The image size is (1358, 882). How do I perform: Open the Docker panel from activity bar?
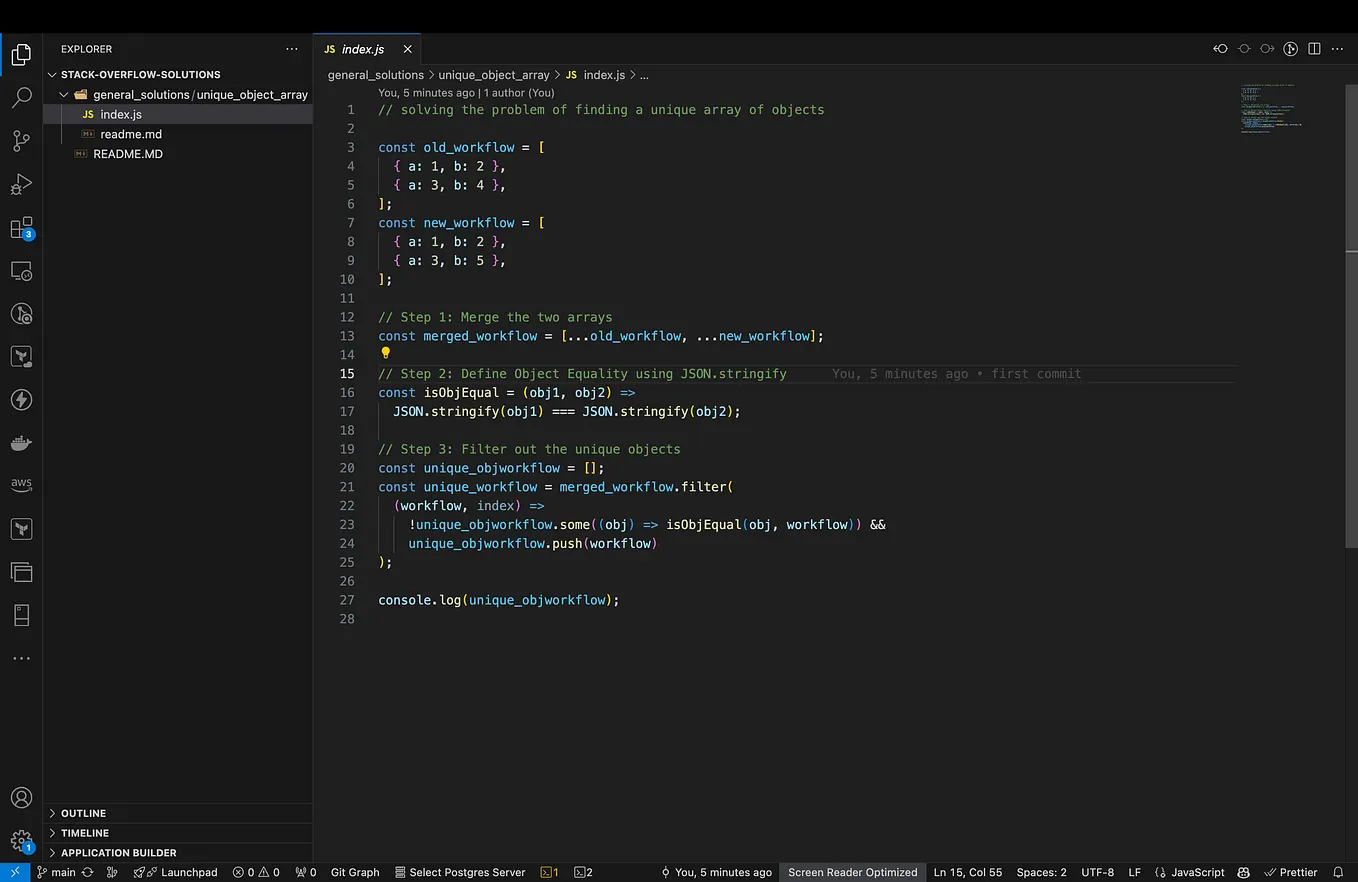coord(21,442)
